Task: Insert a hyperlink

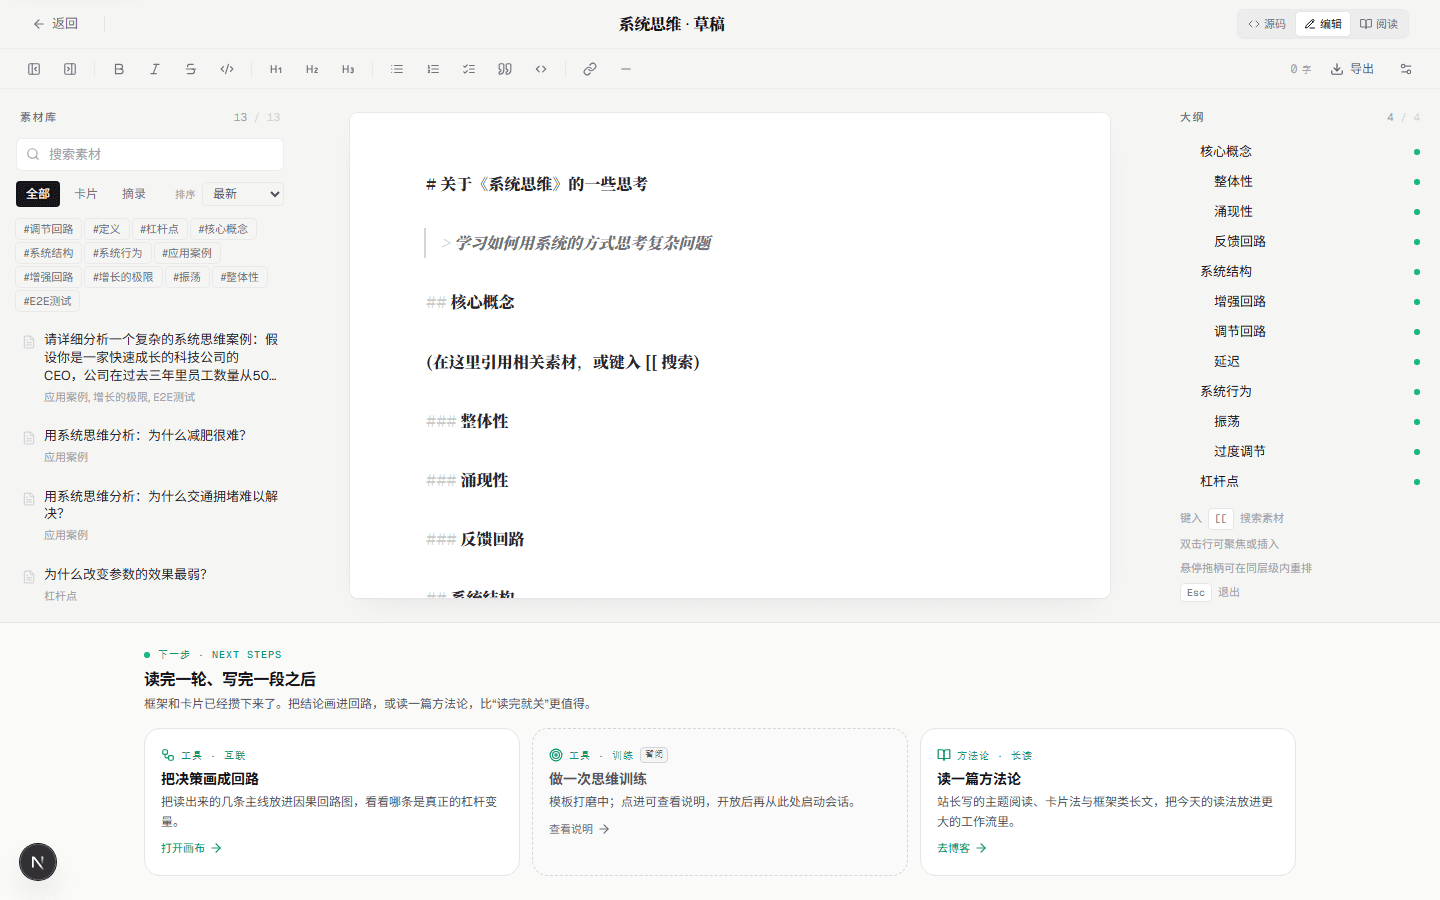Action: [x=590, y=69]
